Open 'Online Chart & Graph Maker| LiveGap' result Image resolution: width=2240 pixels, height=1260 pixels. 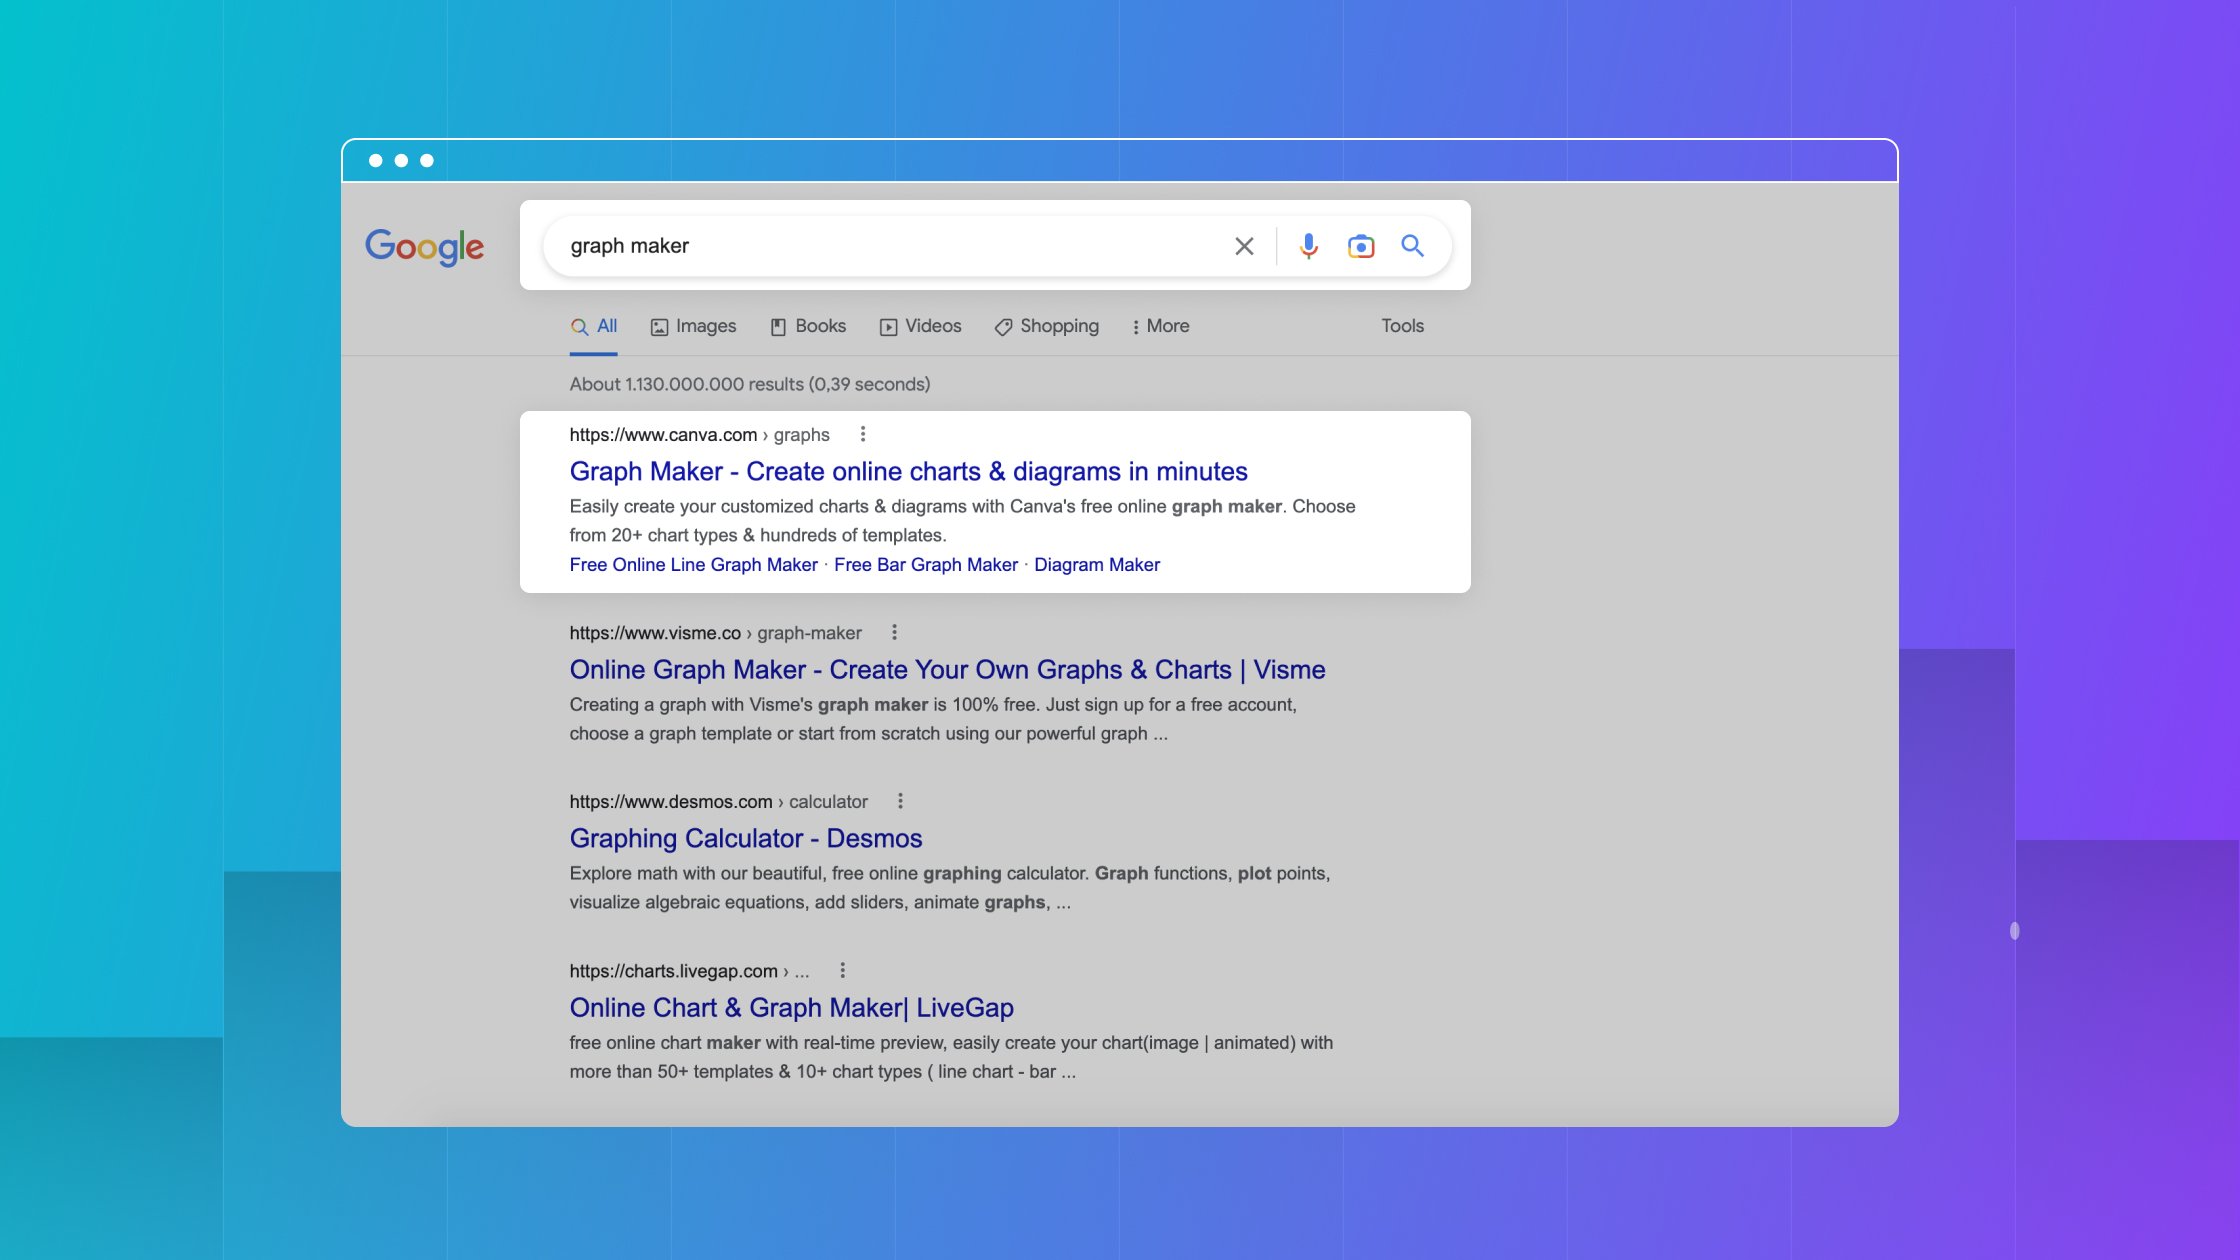click(791, 1007)
